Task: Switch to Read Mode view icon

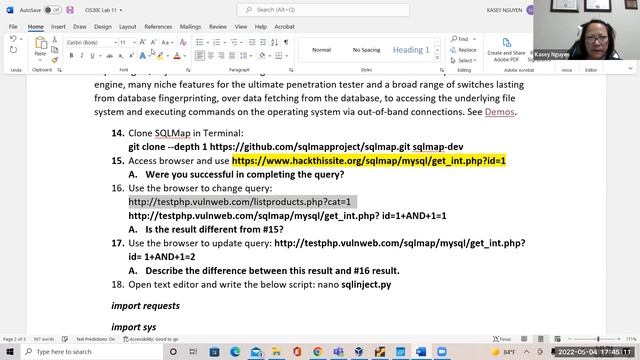Action: [x=524, y=339]
